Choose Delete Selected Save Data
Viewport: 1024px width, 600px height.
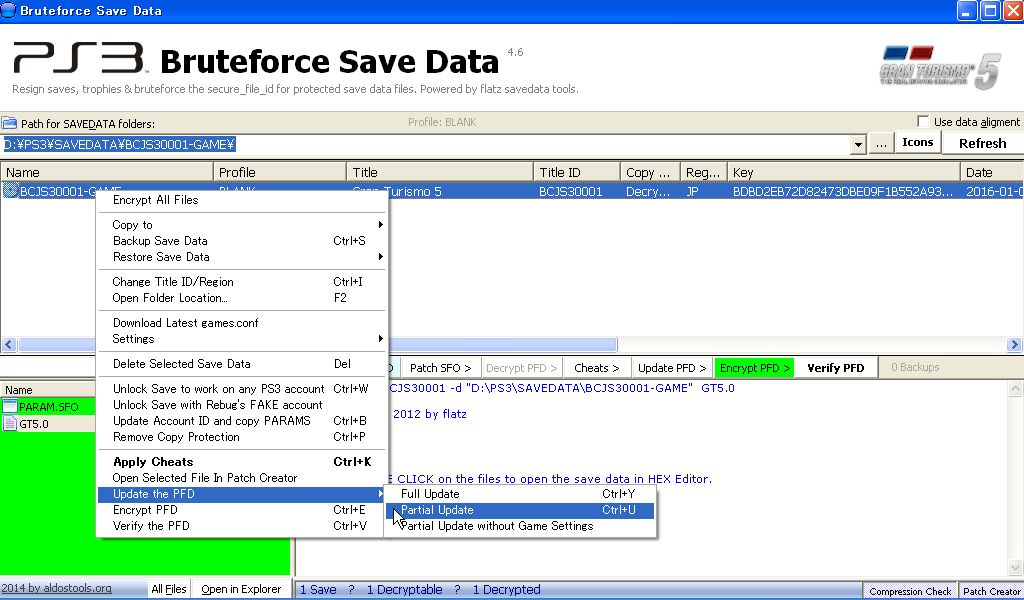click(x=242, y=364)
